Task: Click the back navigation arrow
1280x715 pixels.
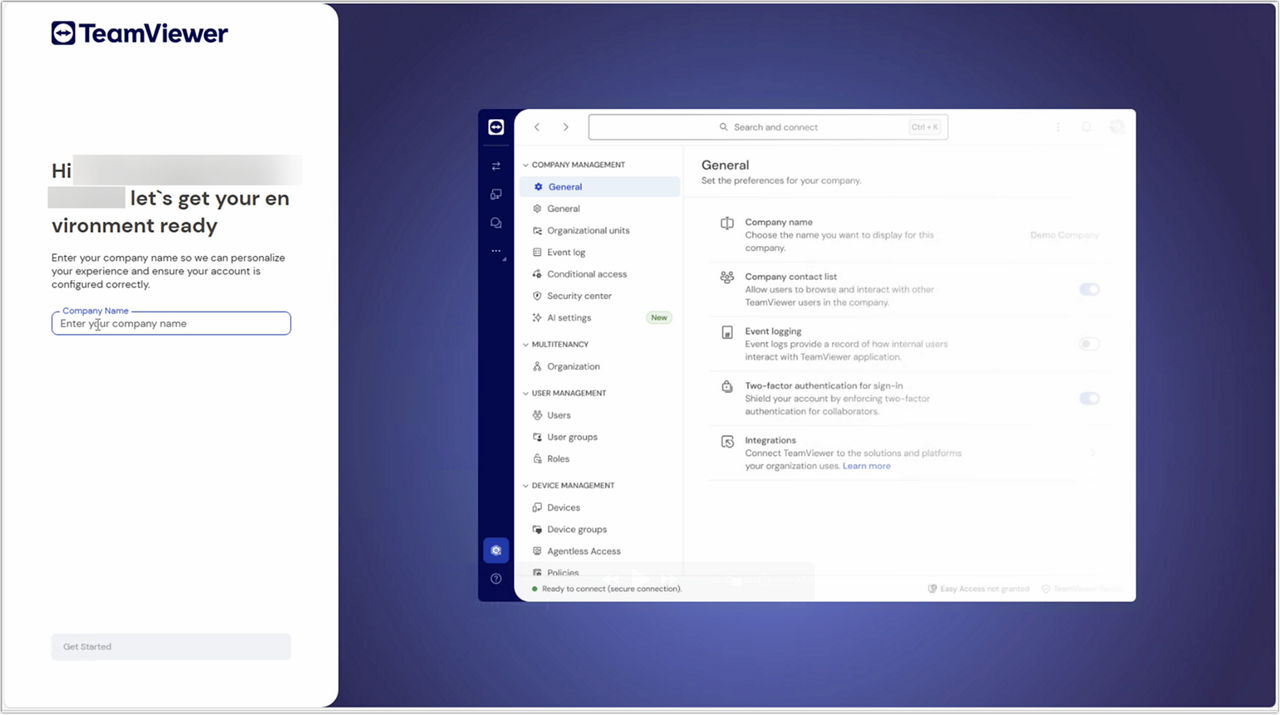Action: 537,127
